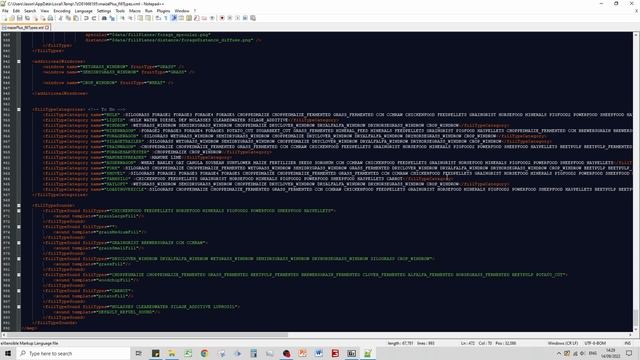Open the Encoding menu
The image size is (640, 360).
(x=62, y=11)
